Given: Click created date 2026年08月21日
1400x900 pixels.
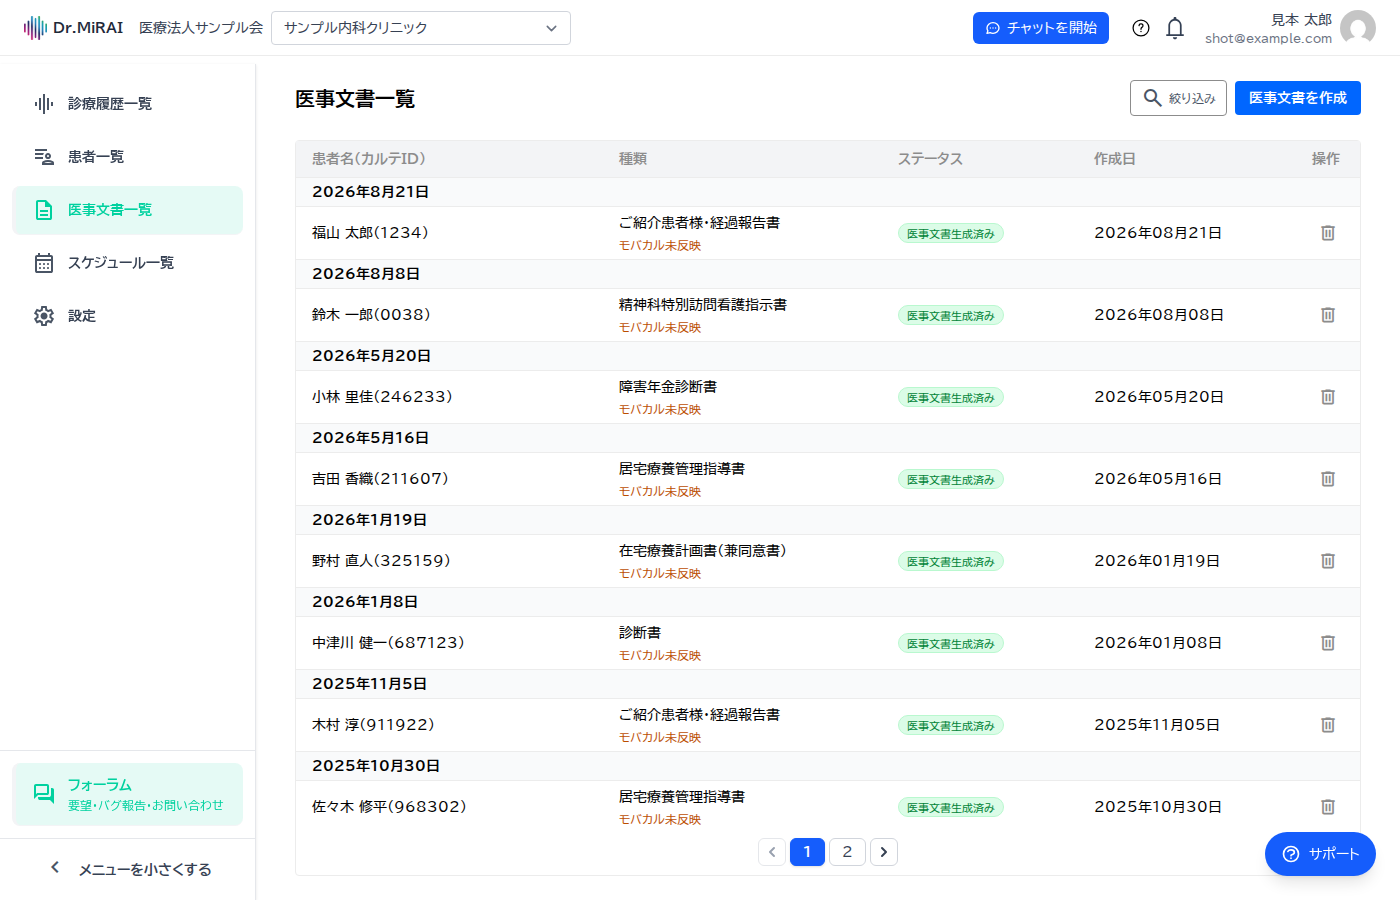Looking at the screenshot, I should click(1158, 233).
